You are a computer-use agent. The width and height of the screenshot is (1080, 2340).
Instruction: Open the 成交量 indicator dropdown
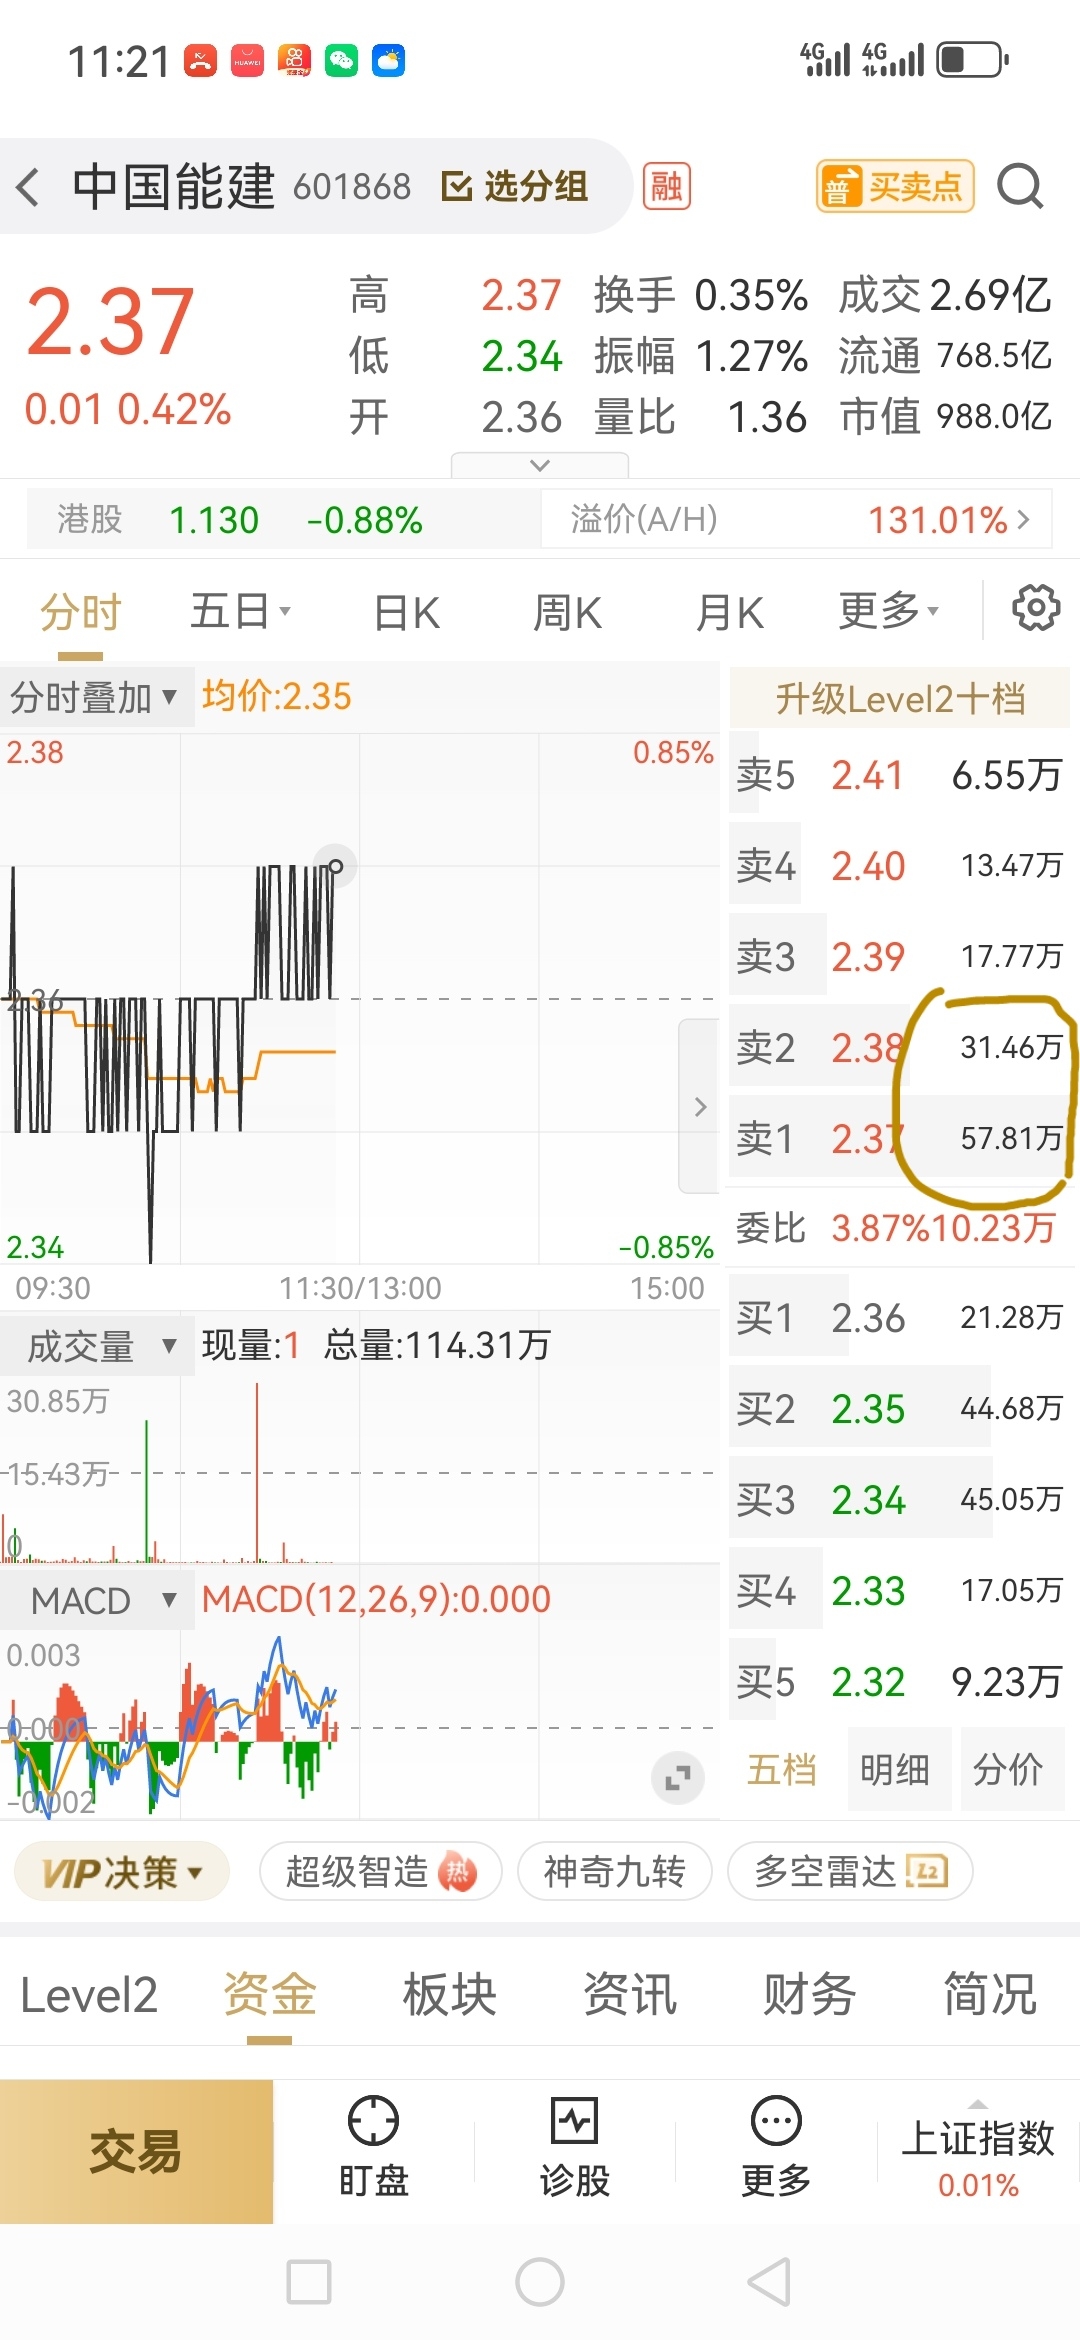point(97,1346)
